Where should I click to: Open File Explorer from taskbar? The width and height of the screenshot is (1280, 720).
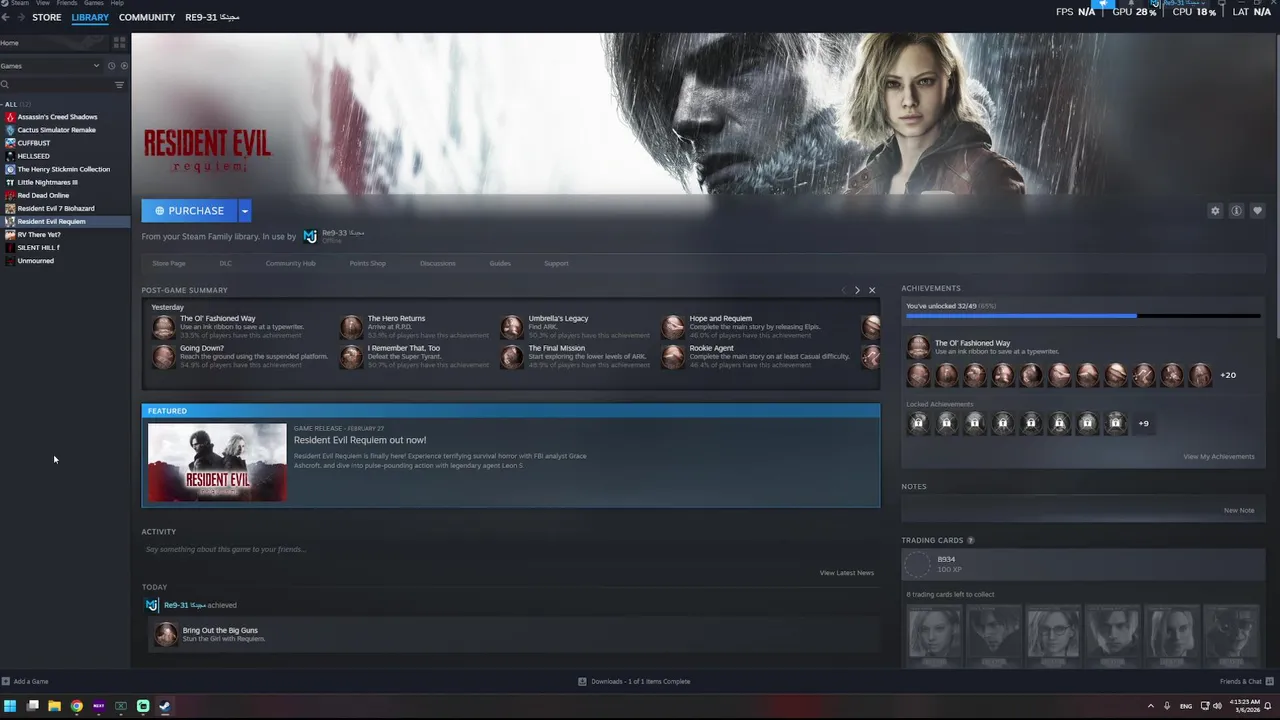point(54,706)
